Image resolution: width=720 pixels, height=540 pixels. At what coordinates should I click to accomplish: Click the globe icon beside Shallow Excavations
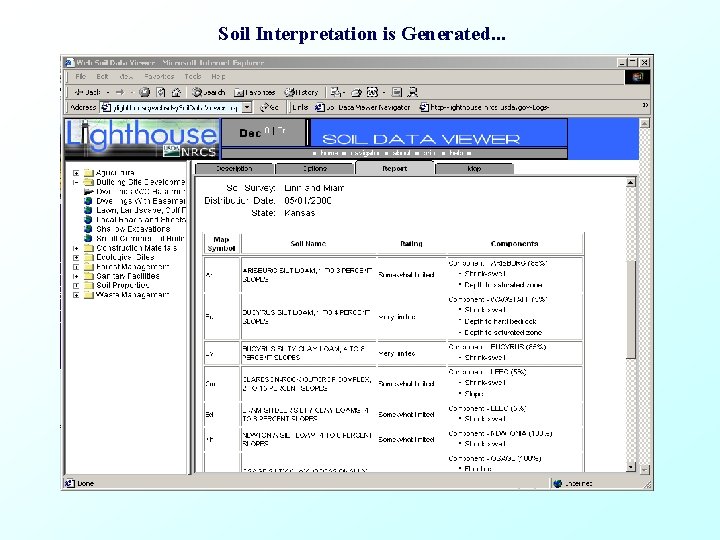pyautogui.click(x=88, y=229)
